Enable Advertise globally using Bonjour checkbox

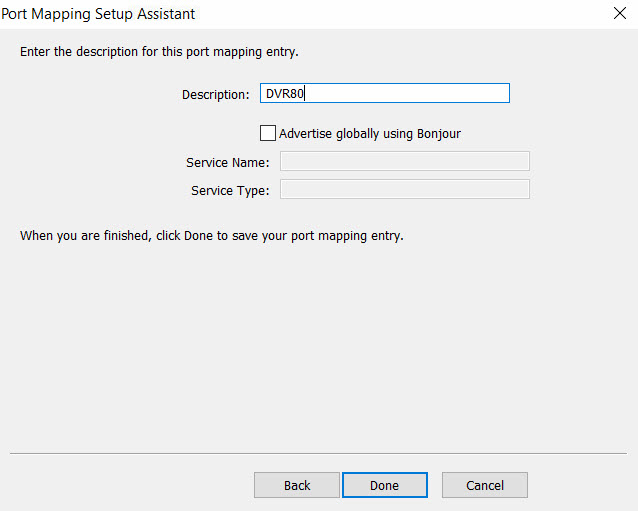[x=267, y=133]
